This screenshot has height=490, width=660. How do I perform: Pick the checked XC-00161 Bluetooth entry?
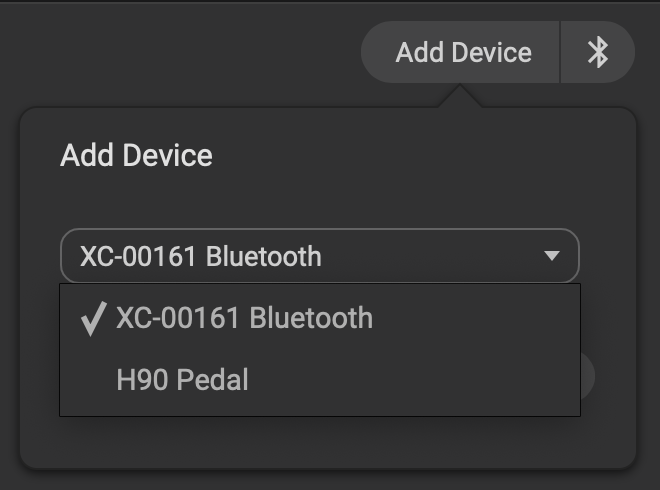click(244, 318)
